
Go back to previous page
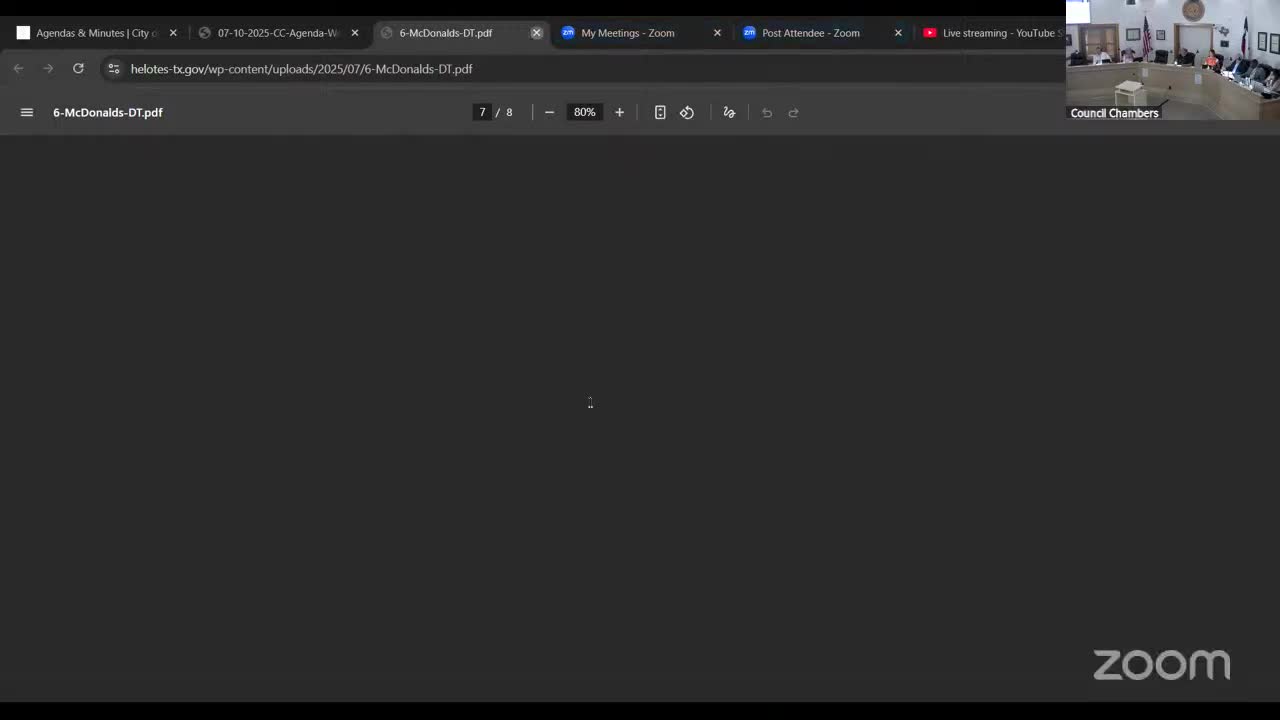(18, 69)
